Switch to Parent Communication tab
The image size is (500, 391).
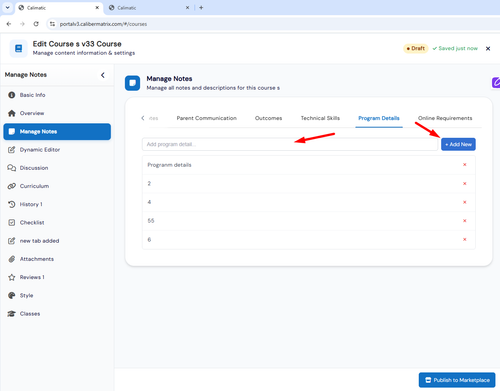(x=207, y=118)
